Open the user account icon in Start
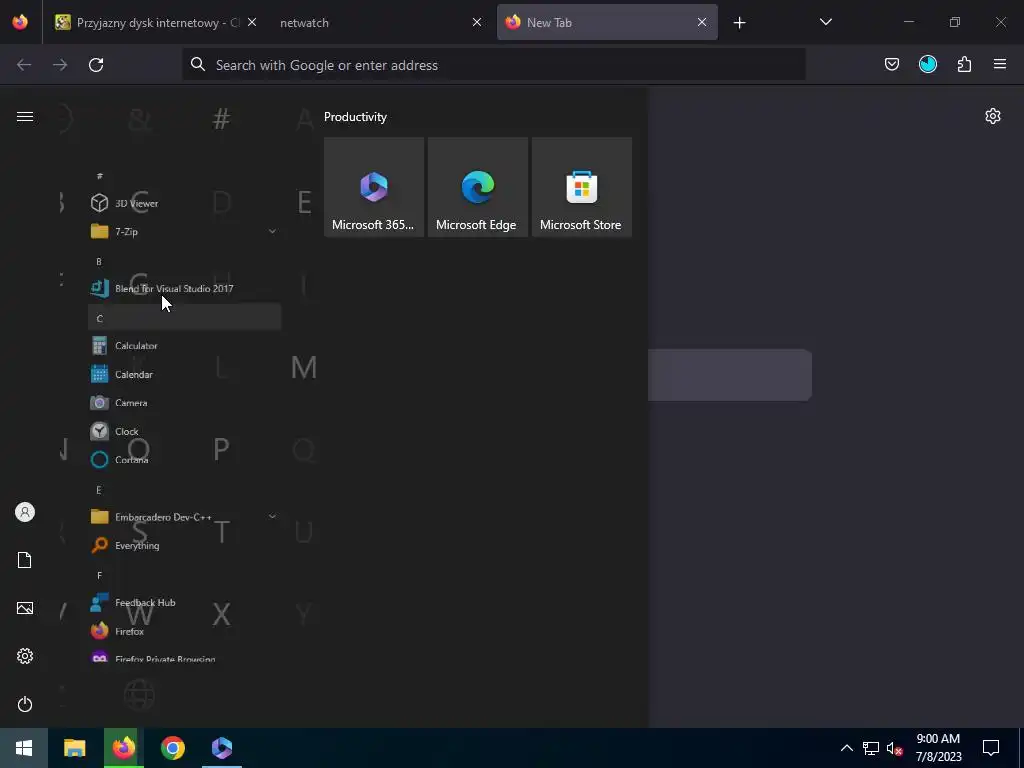This screenshot has width=1024, height=768. click(x=25, y=512)
